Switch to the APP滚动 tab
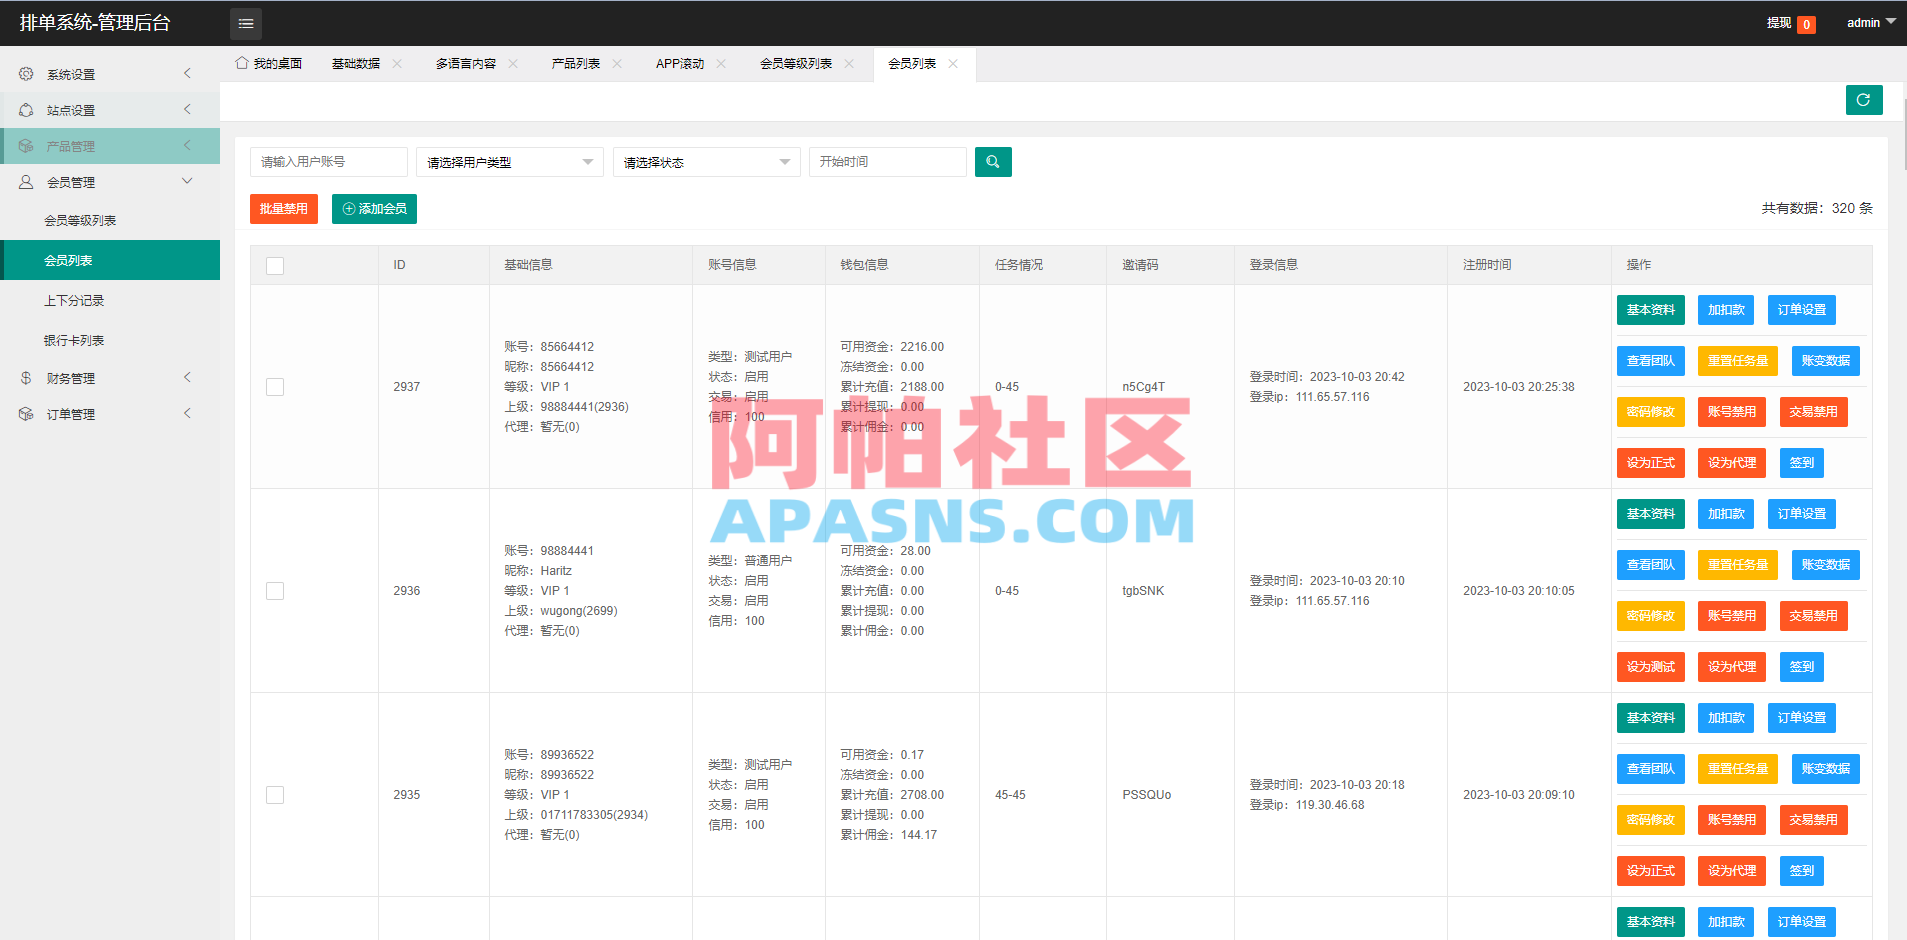1907x940 pixels. pyautogui.click(x=680, y=62)
